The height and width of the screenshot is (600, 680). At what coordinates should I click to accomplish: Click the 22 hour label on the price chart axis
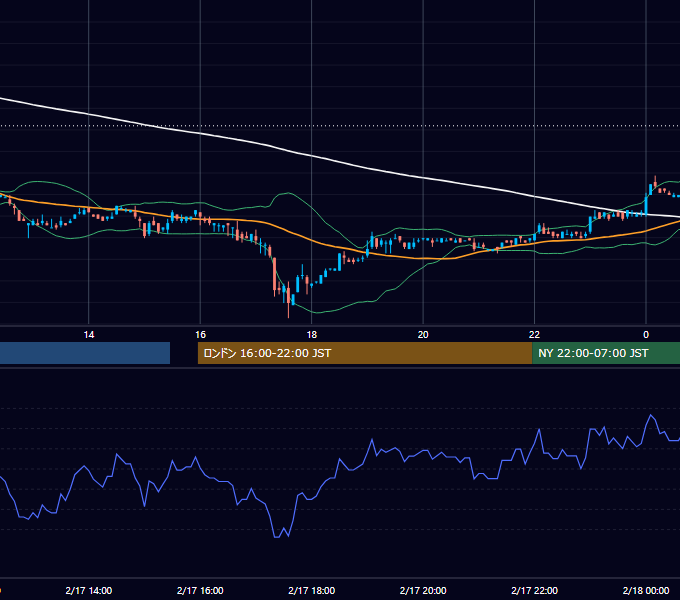point(534,335)
